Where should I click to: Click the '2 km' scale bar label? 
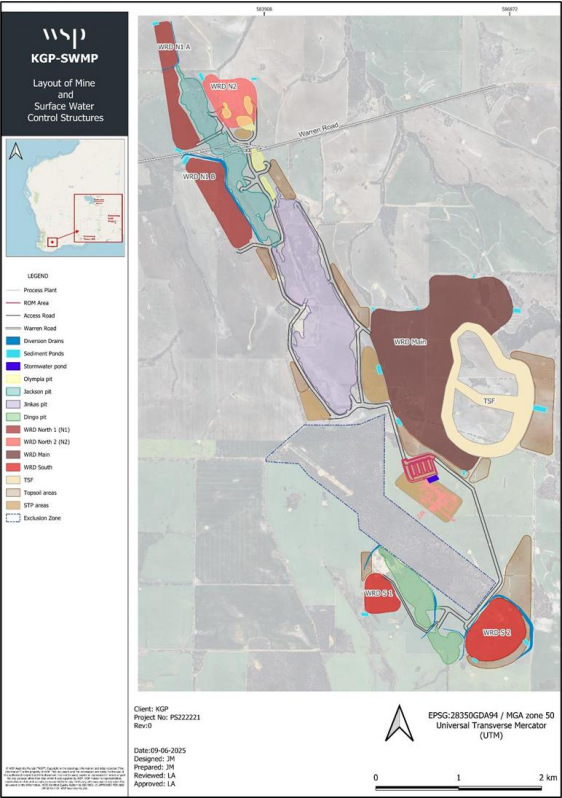click(x=548, y=777)
